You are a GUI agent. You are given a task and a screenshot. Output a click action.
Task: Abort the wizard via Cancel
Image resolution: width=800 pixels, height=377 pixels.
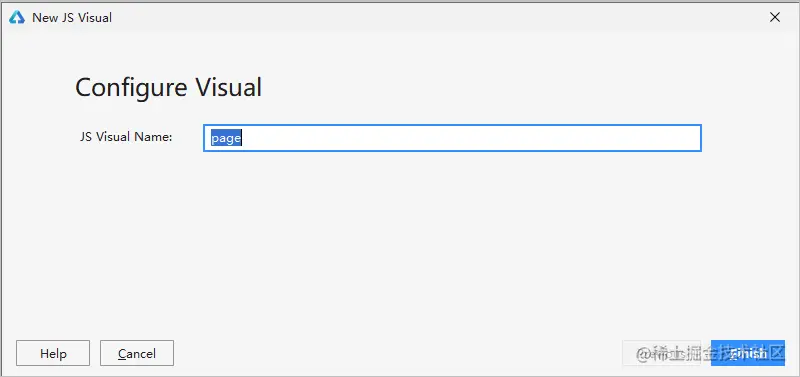pyautogui.click(x=137, y=353)
